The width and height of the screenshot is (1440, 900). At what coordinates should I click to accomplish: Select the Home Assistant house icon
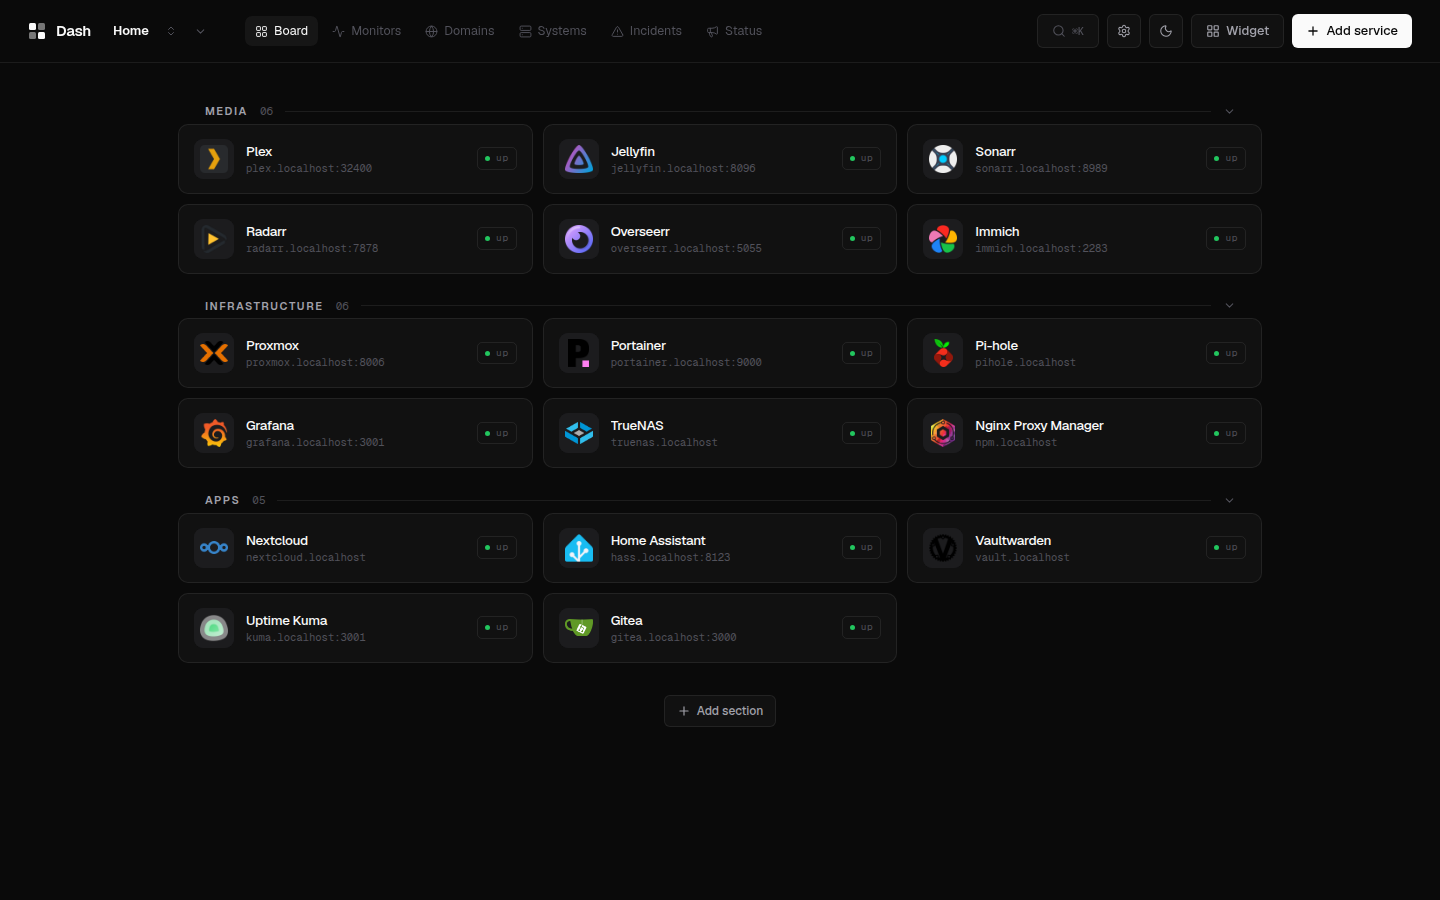[x=579, y=548]
